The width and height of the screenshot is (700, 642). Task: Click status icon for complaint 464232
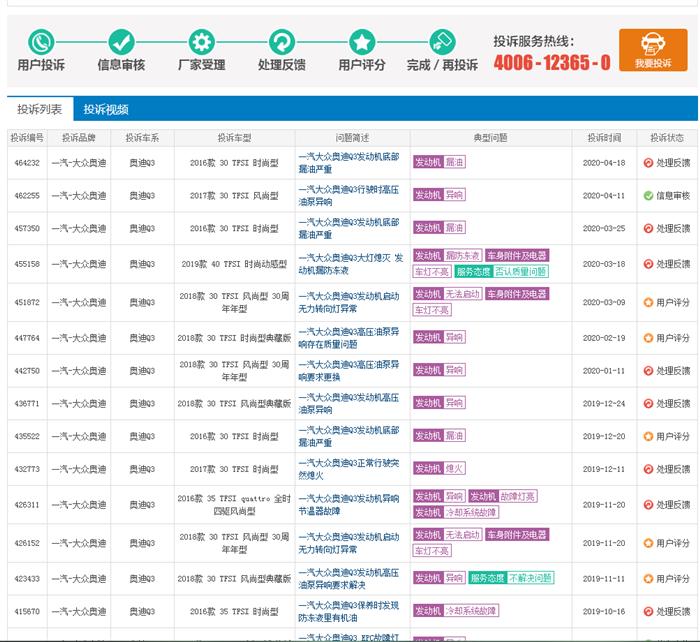pos(648,163)
